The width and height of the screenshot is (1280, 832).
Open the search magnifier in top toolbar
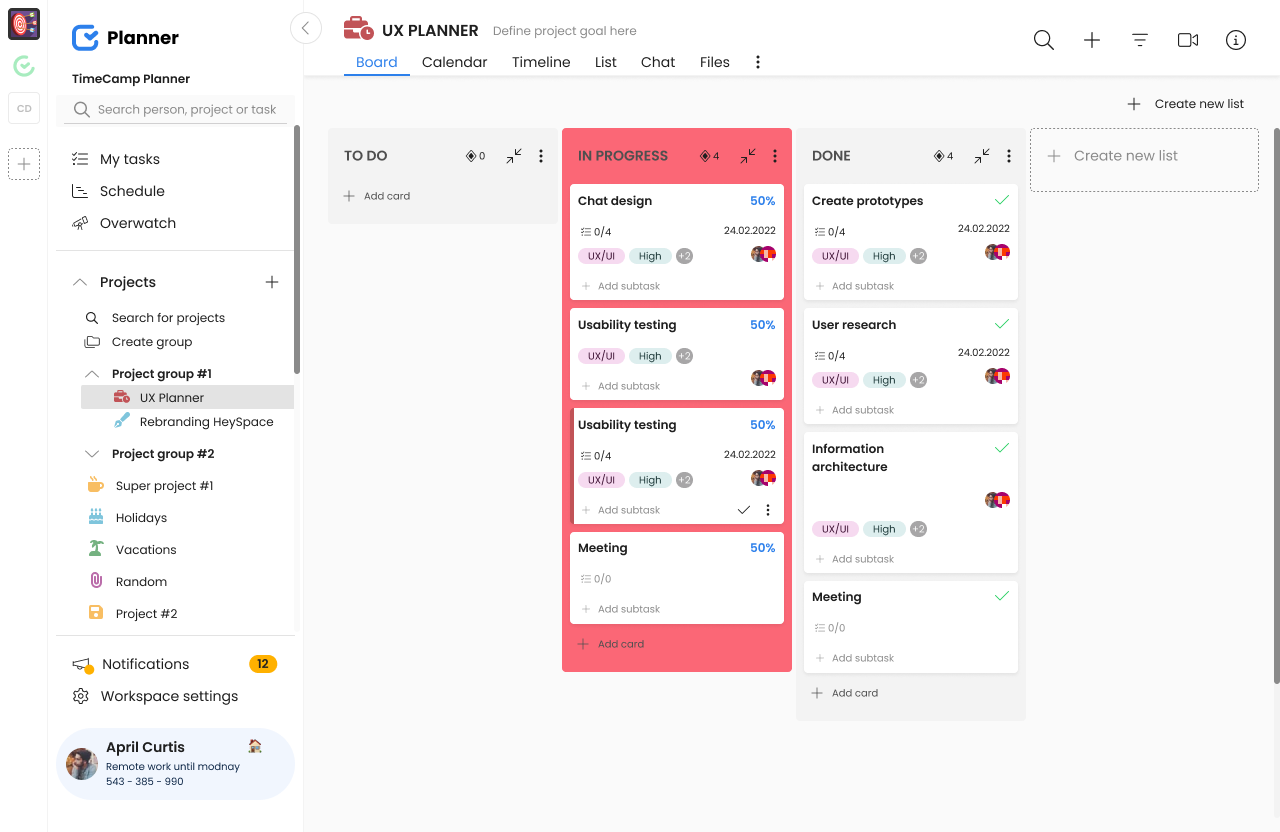(x=1044, y=40)
